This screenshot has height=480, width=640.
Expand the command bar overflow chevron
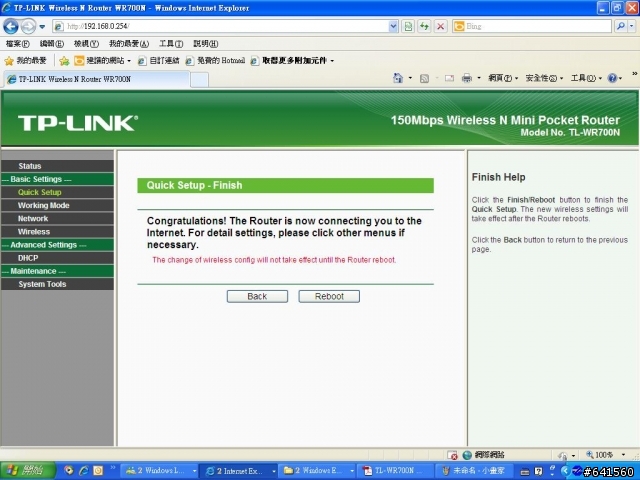coord(635,74)
